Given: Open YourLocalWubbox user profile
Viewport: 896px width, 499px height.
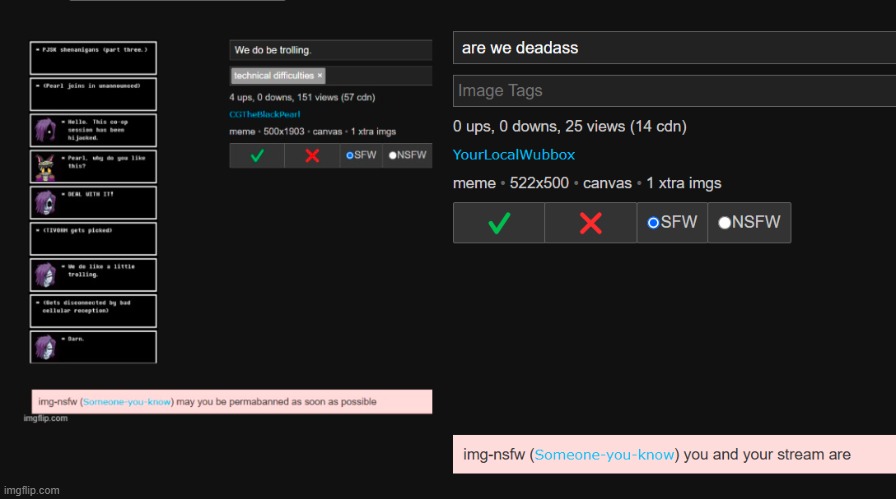Looking at the screenshot, I should click(513, 155).
